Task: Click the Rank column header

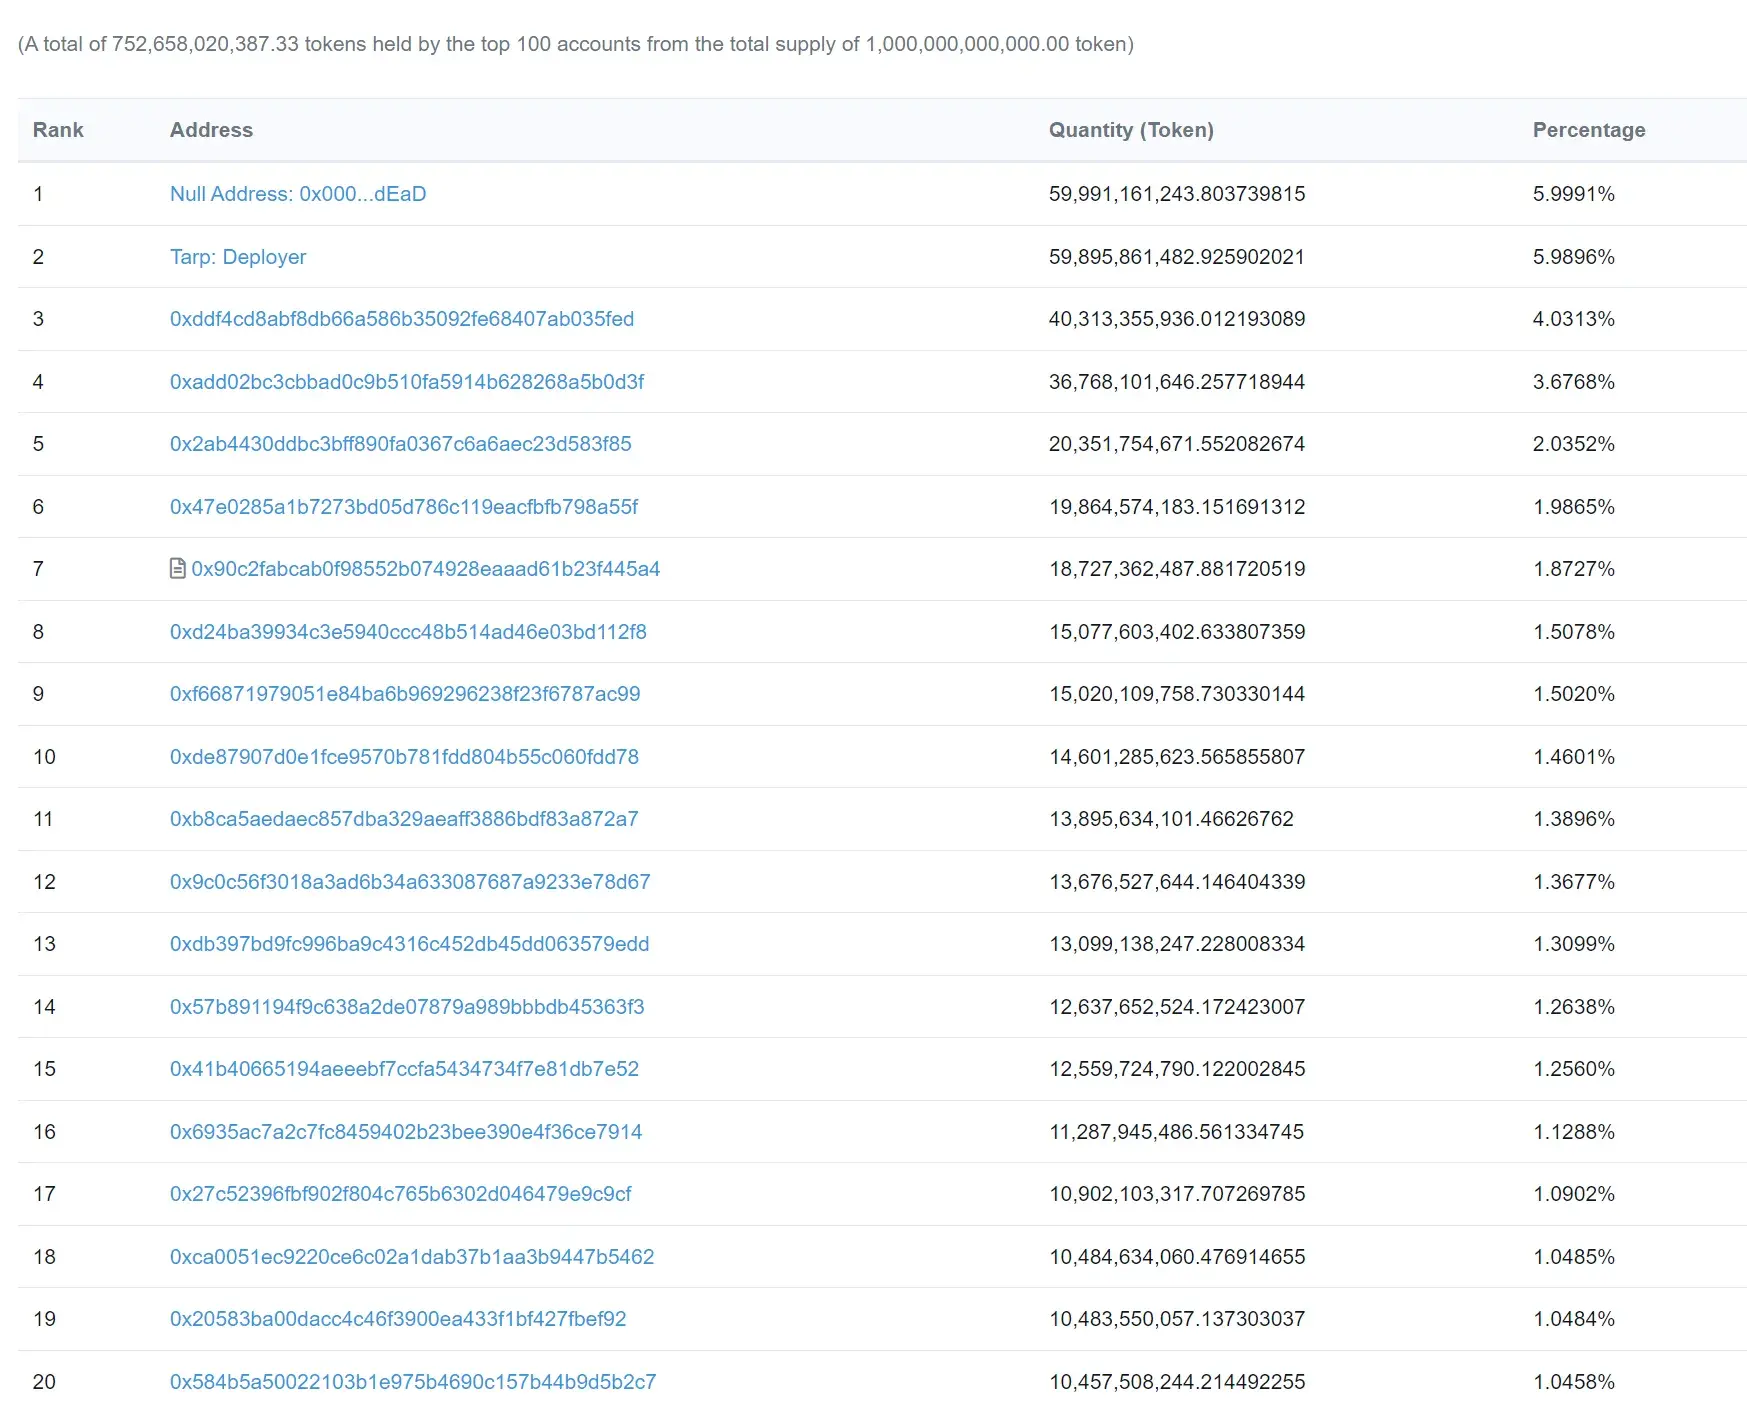Action: (58, 130)
